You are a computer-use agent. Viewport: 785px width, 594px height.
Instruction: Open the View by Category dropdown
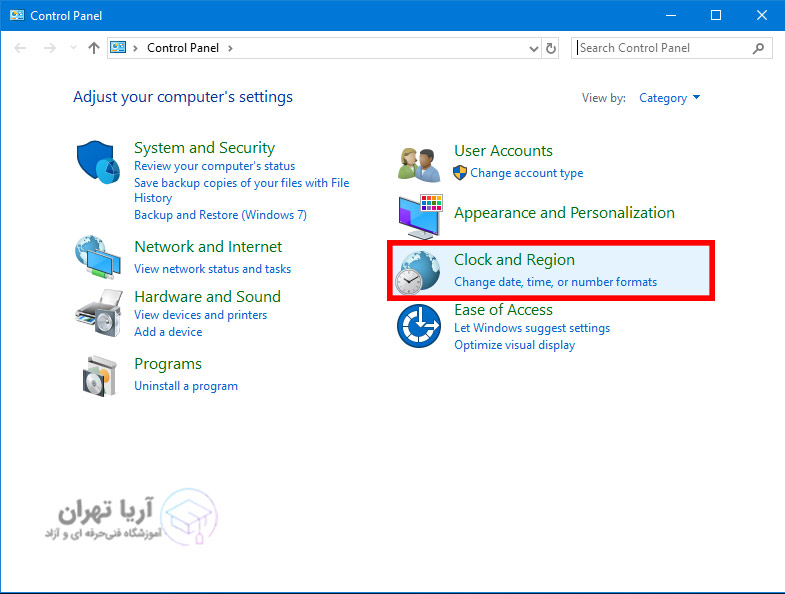click(669, 98)
